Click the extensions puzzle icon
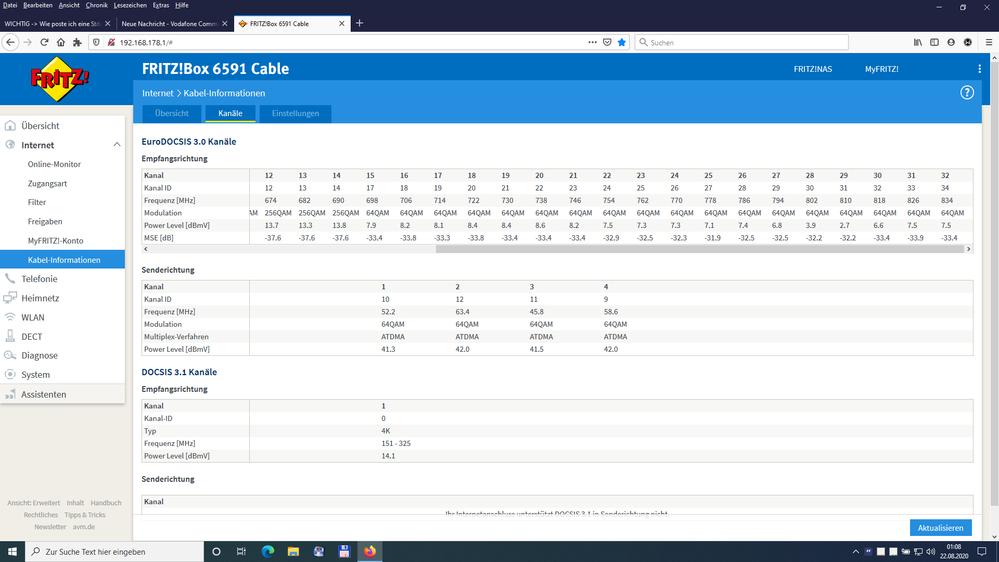The height and width of the screenshot is (562, 999). click(77, 42)
